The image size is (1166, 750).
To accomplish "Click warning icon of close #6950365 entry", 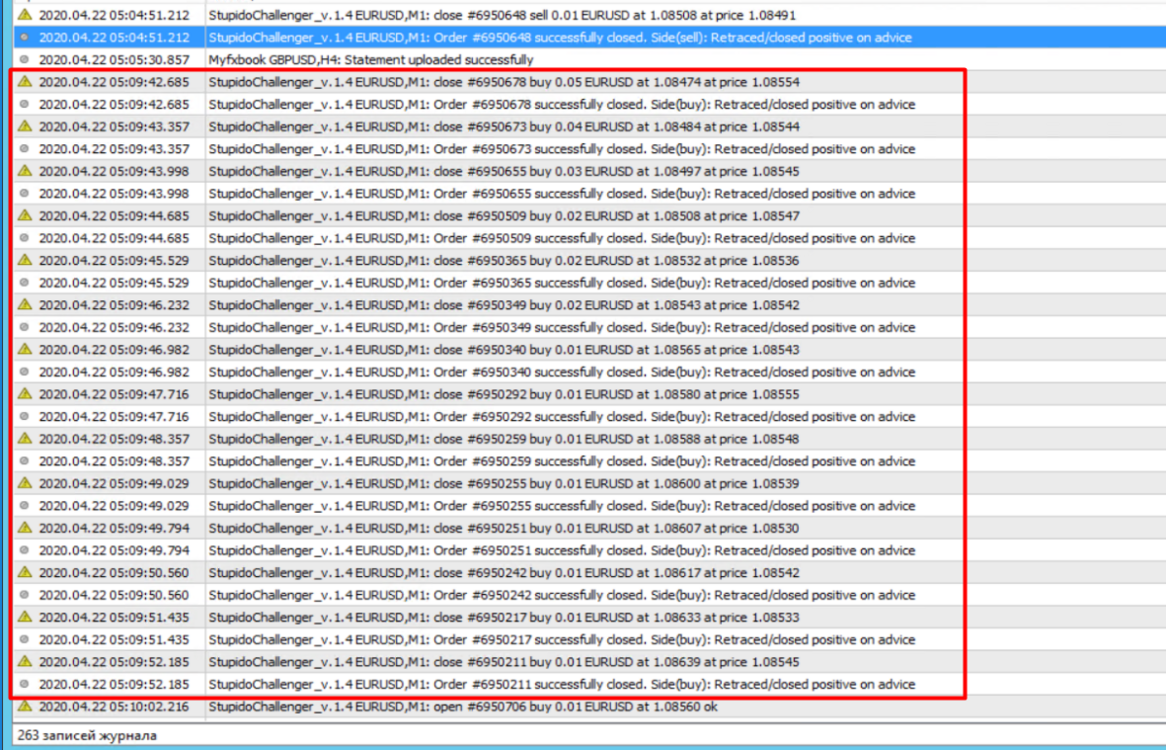I will tap(25, 260).
